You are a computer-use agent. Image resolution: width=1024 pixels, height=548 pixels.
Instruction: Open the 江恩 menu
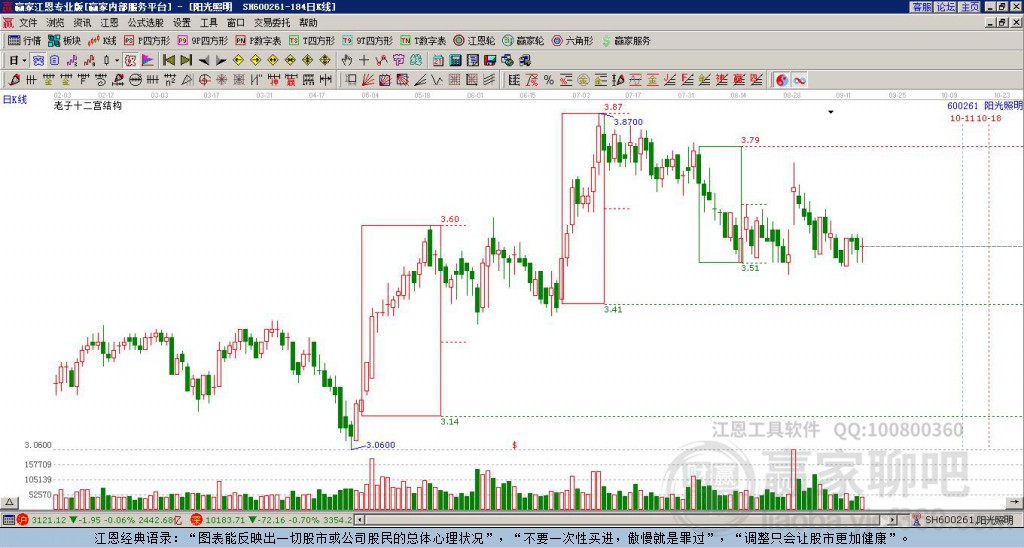(x=109, y=23)
